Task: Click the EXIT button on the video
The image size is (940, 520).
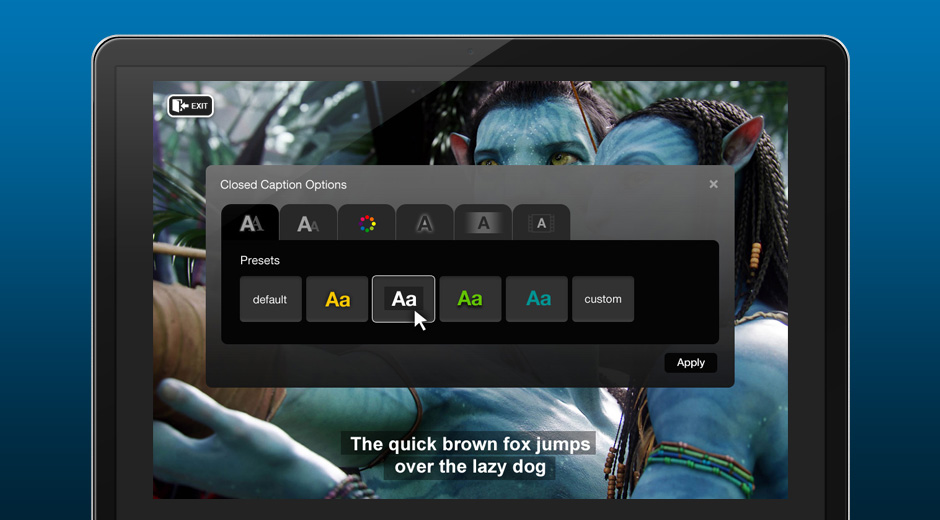Action: 190,106
